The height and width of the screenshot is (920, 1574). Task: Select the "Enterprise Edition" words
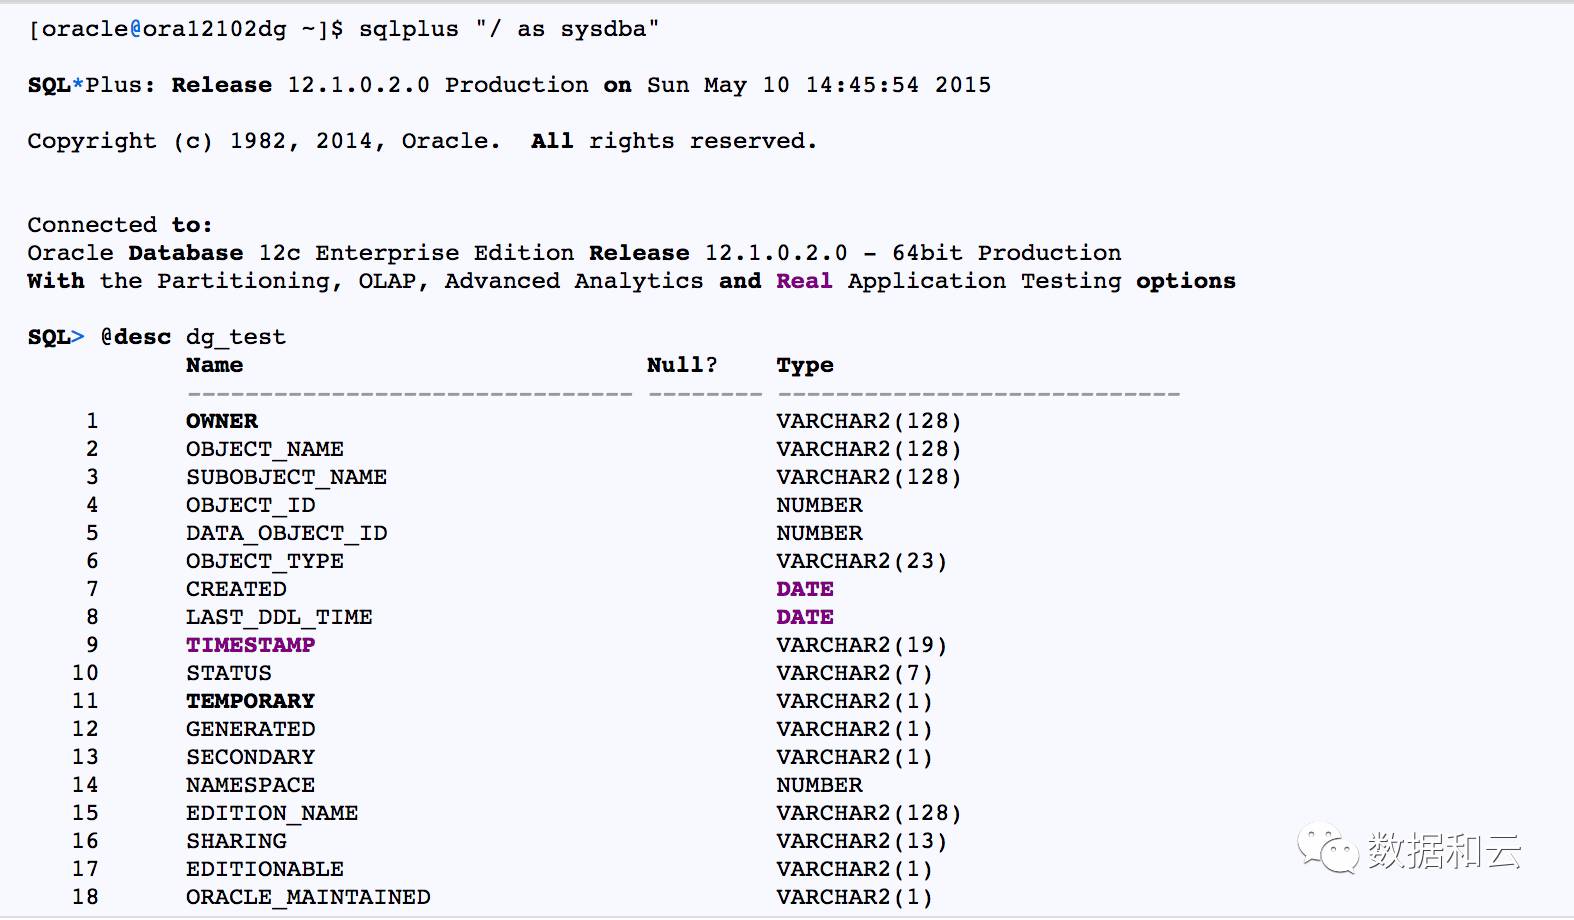pyautogui.click(x=445, y=253)
